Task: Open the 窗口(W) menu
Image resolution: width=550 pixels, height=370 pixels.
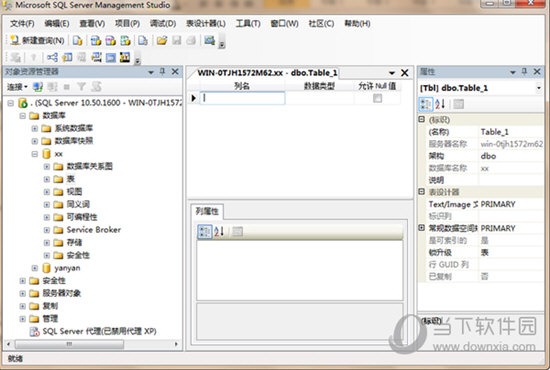Action: coord(284,23)
